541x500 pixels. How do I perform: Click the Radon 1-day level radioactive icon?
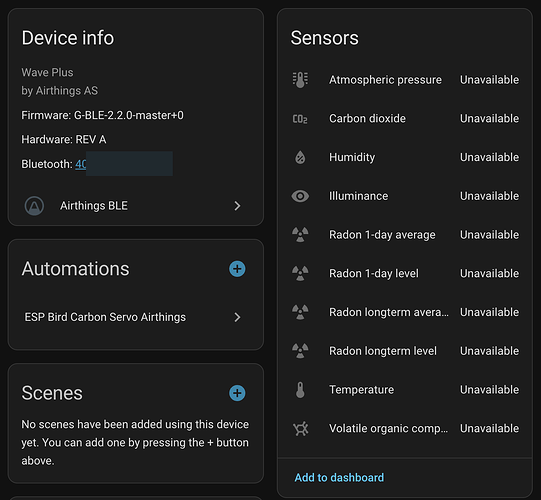pyautogui.click(x=300, y=273)
